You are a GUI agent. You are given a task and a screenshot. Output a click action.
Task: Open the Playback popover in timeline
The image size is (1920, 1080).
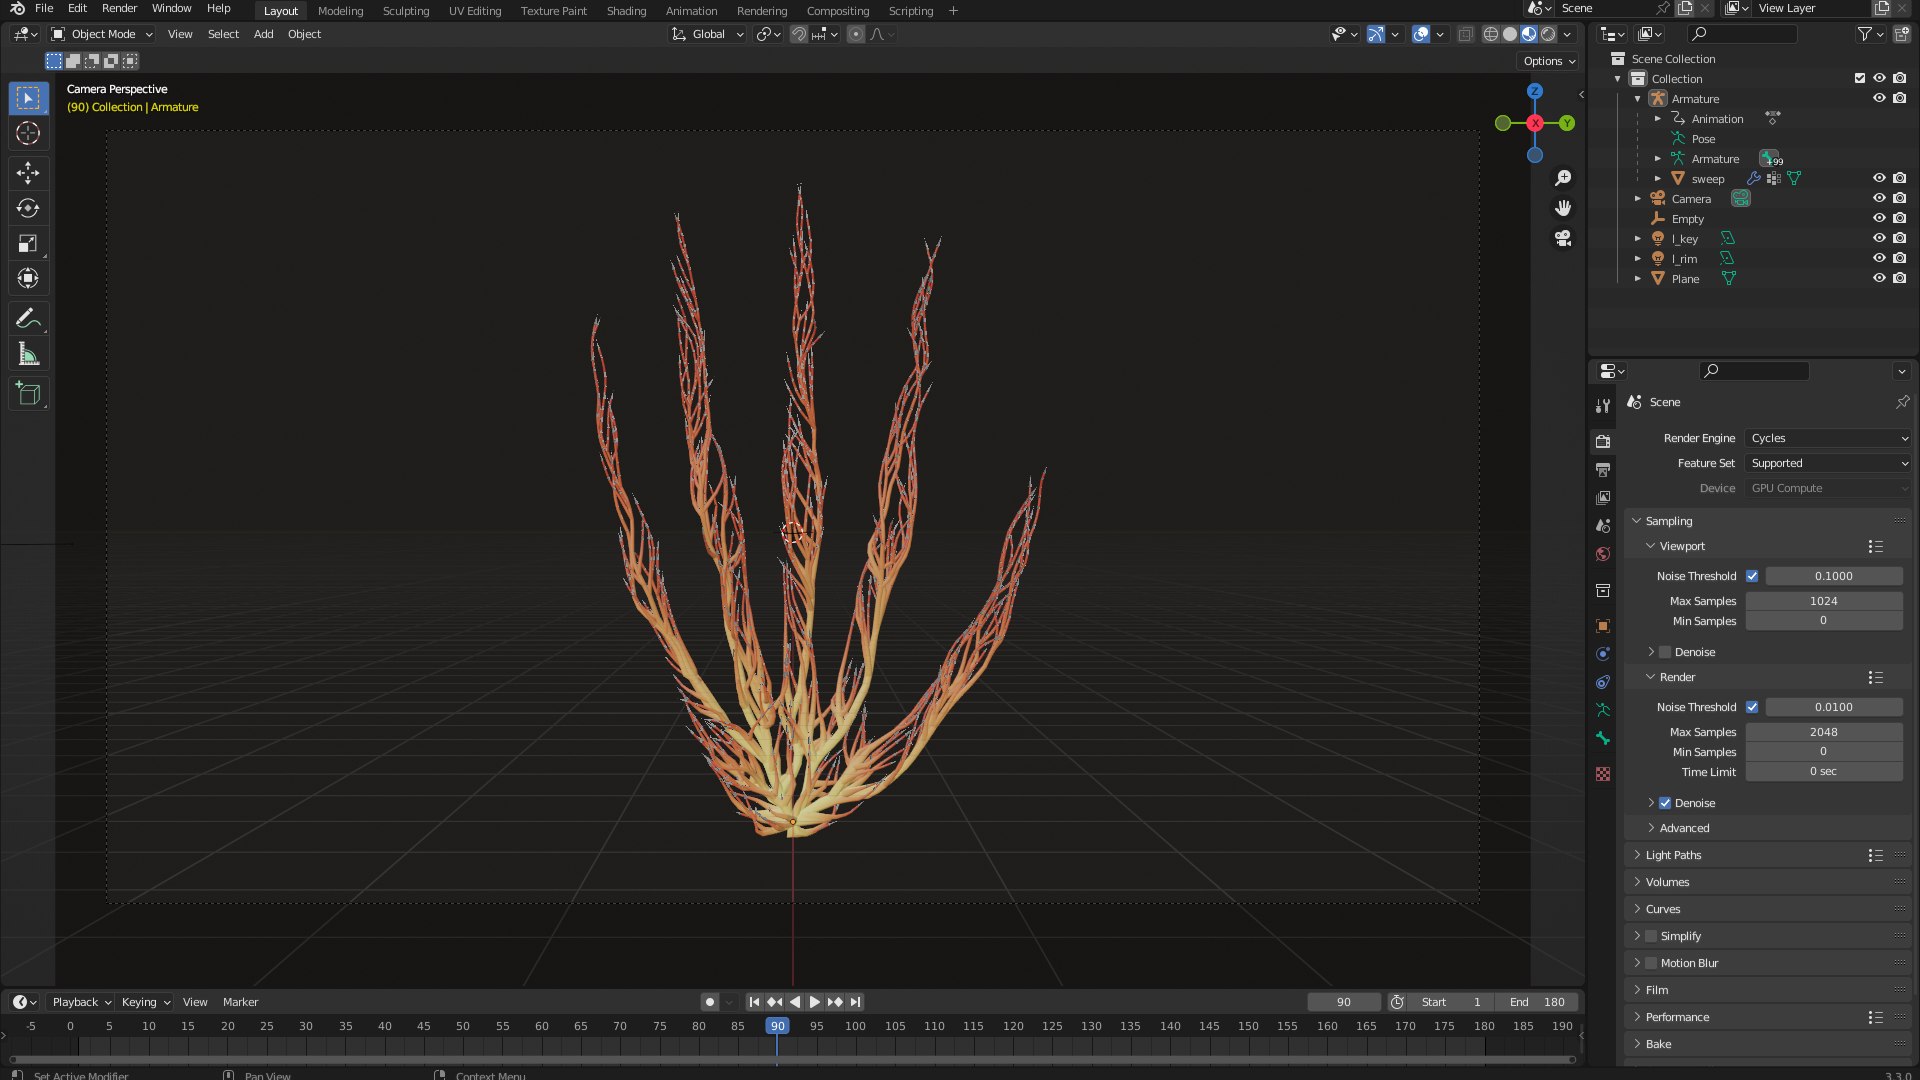pos(81,1002)
